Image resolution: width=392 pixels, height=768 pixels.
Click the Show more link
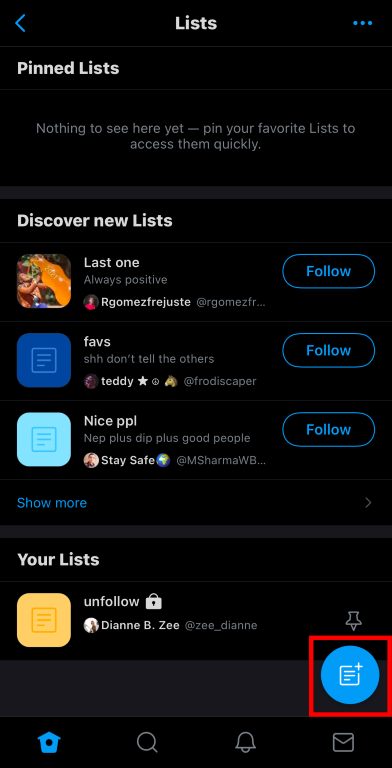52,503
